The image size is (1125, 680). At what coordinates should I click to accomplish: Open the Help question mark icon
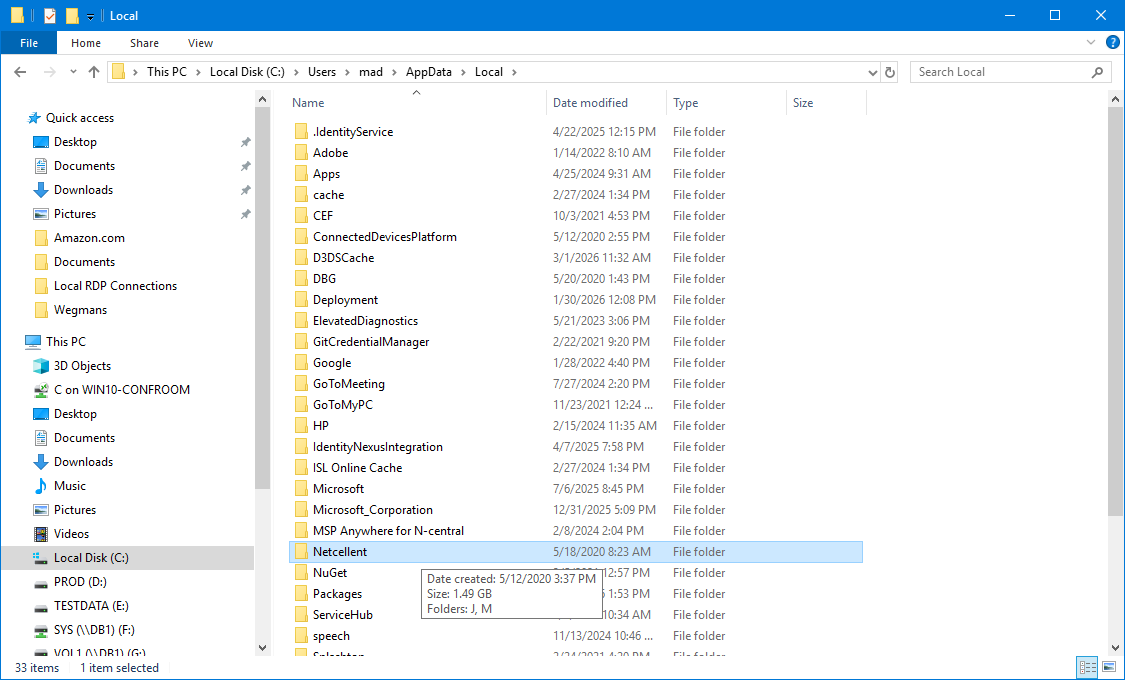[1112, 43]
